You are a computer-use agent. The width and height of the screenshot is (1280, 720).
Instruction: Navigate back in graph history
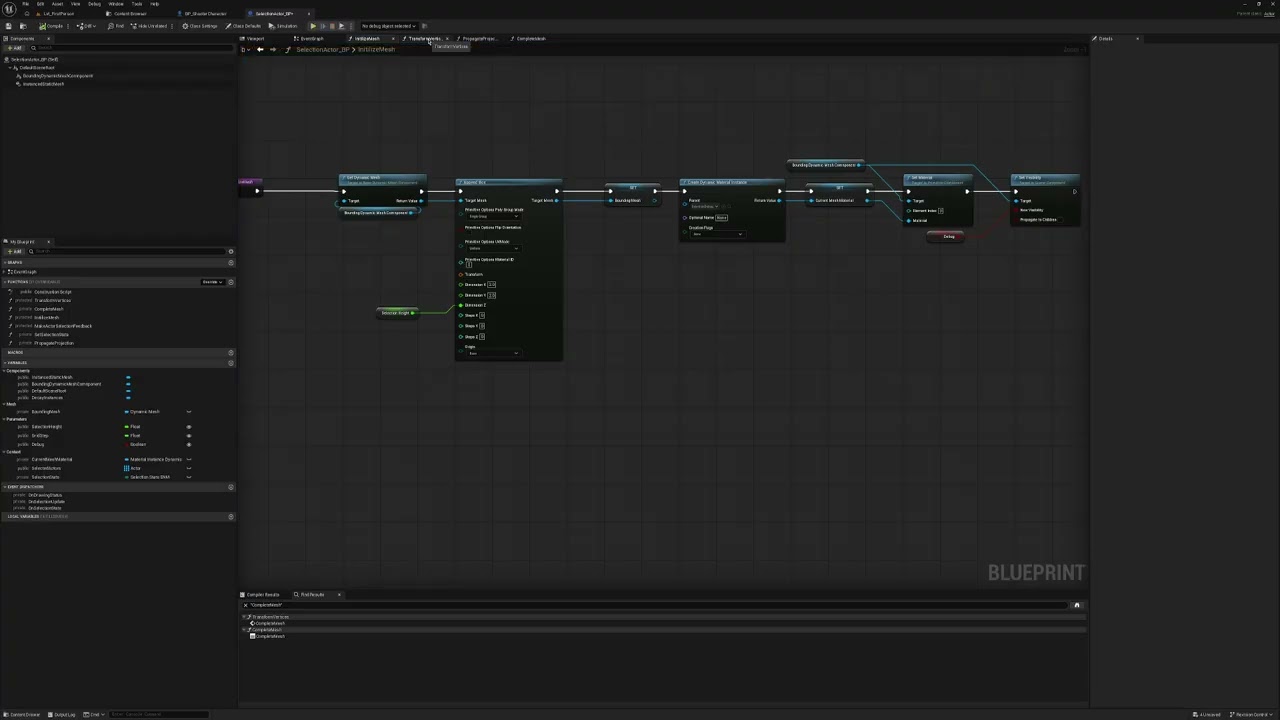(260, 49)
